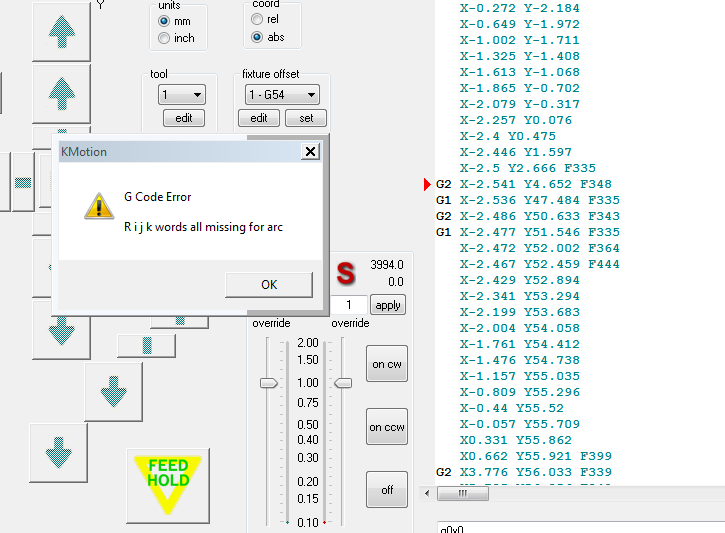Screen dimensions: 725x533
Task: Select G-code line X-2.4 Y0.475
Action: point(508,136)
